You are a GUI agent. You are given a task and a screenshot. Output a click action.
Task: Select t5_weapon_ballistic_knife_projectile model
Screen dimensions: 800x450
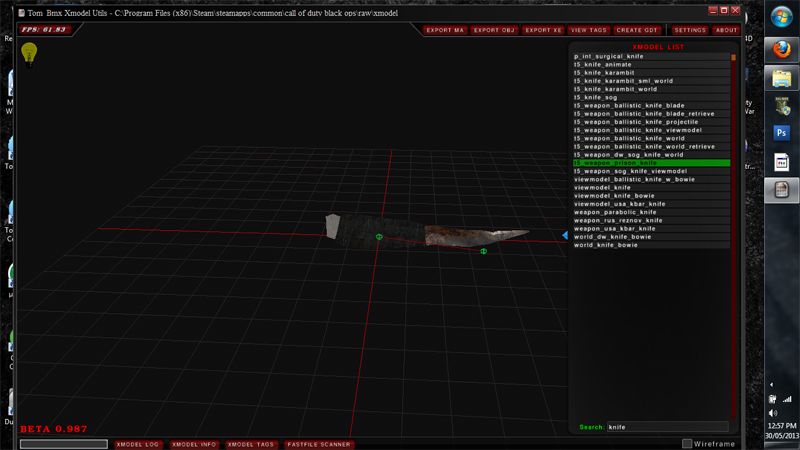[x=652, y=122]
